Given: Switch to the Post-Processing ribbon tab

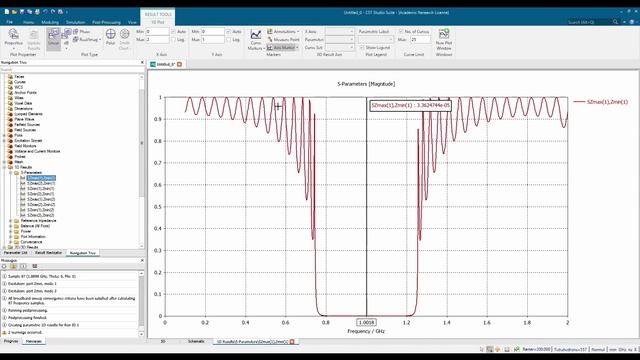Looking at the screenshot, I should (106, 22).
